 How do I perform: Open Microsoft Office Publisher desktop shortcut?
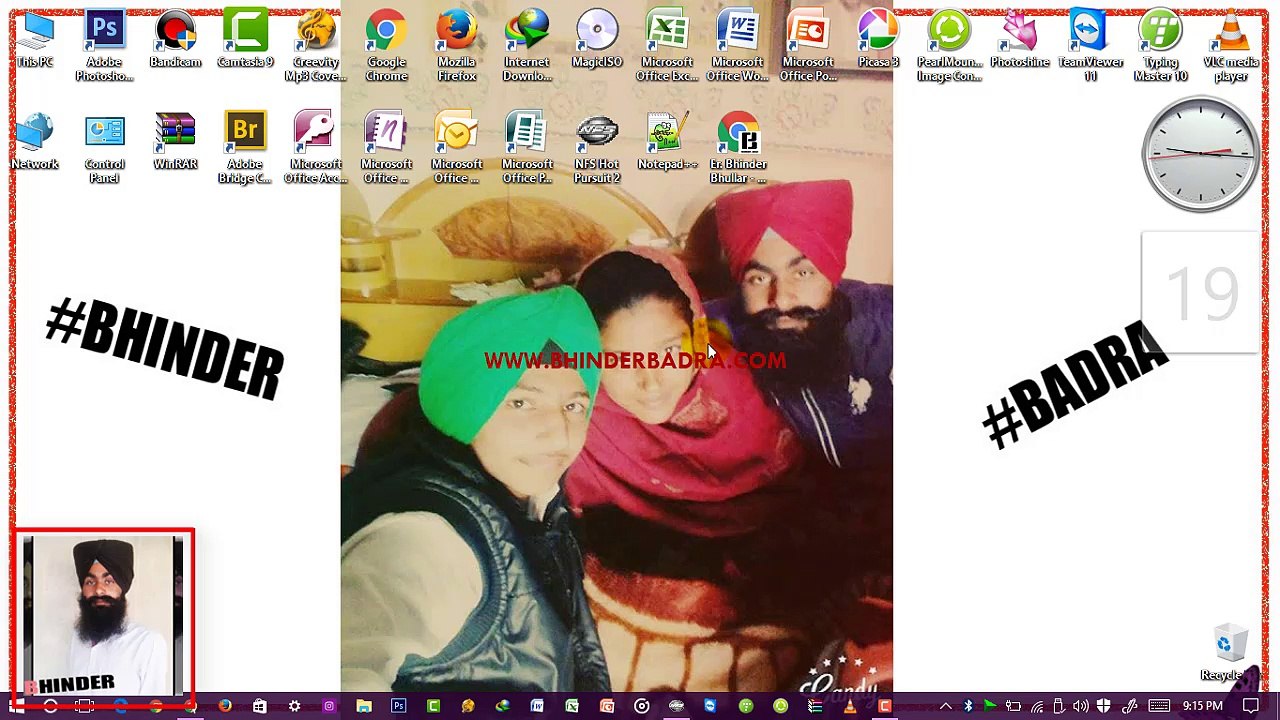tap(527, 148)
